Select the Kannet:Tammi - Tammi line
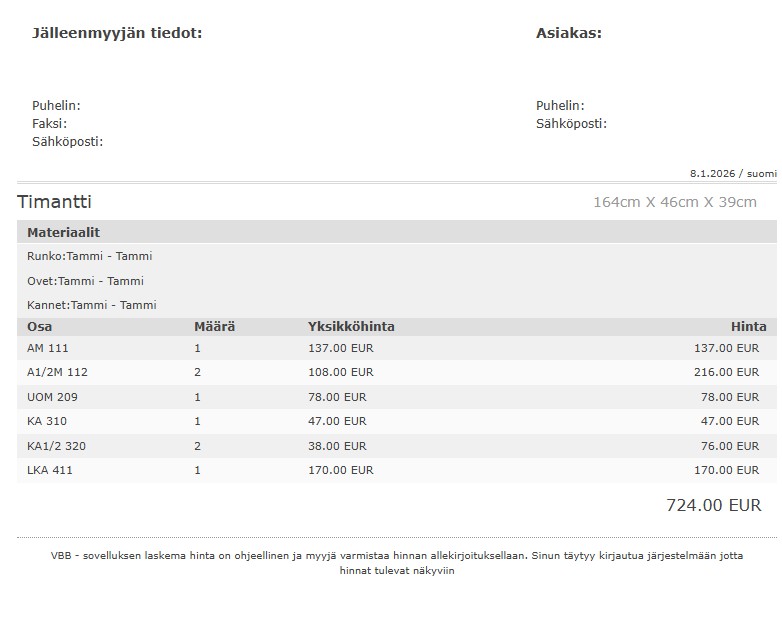Screen dimensions: 782x626 91,305
